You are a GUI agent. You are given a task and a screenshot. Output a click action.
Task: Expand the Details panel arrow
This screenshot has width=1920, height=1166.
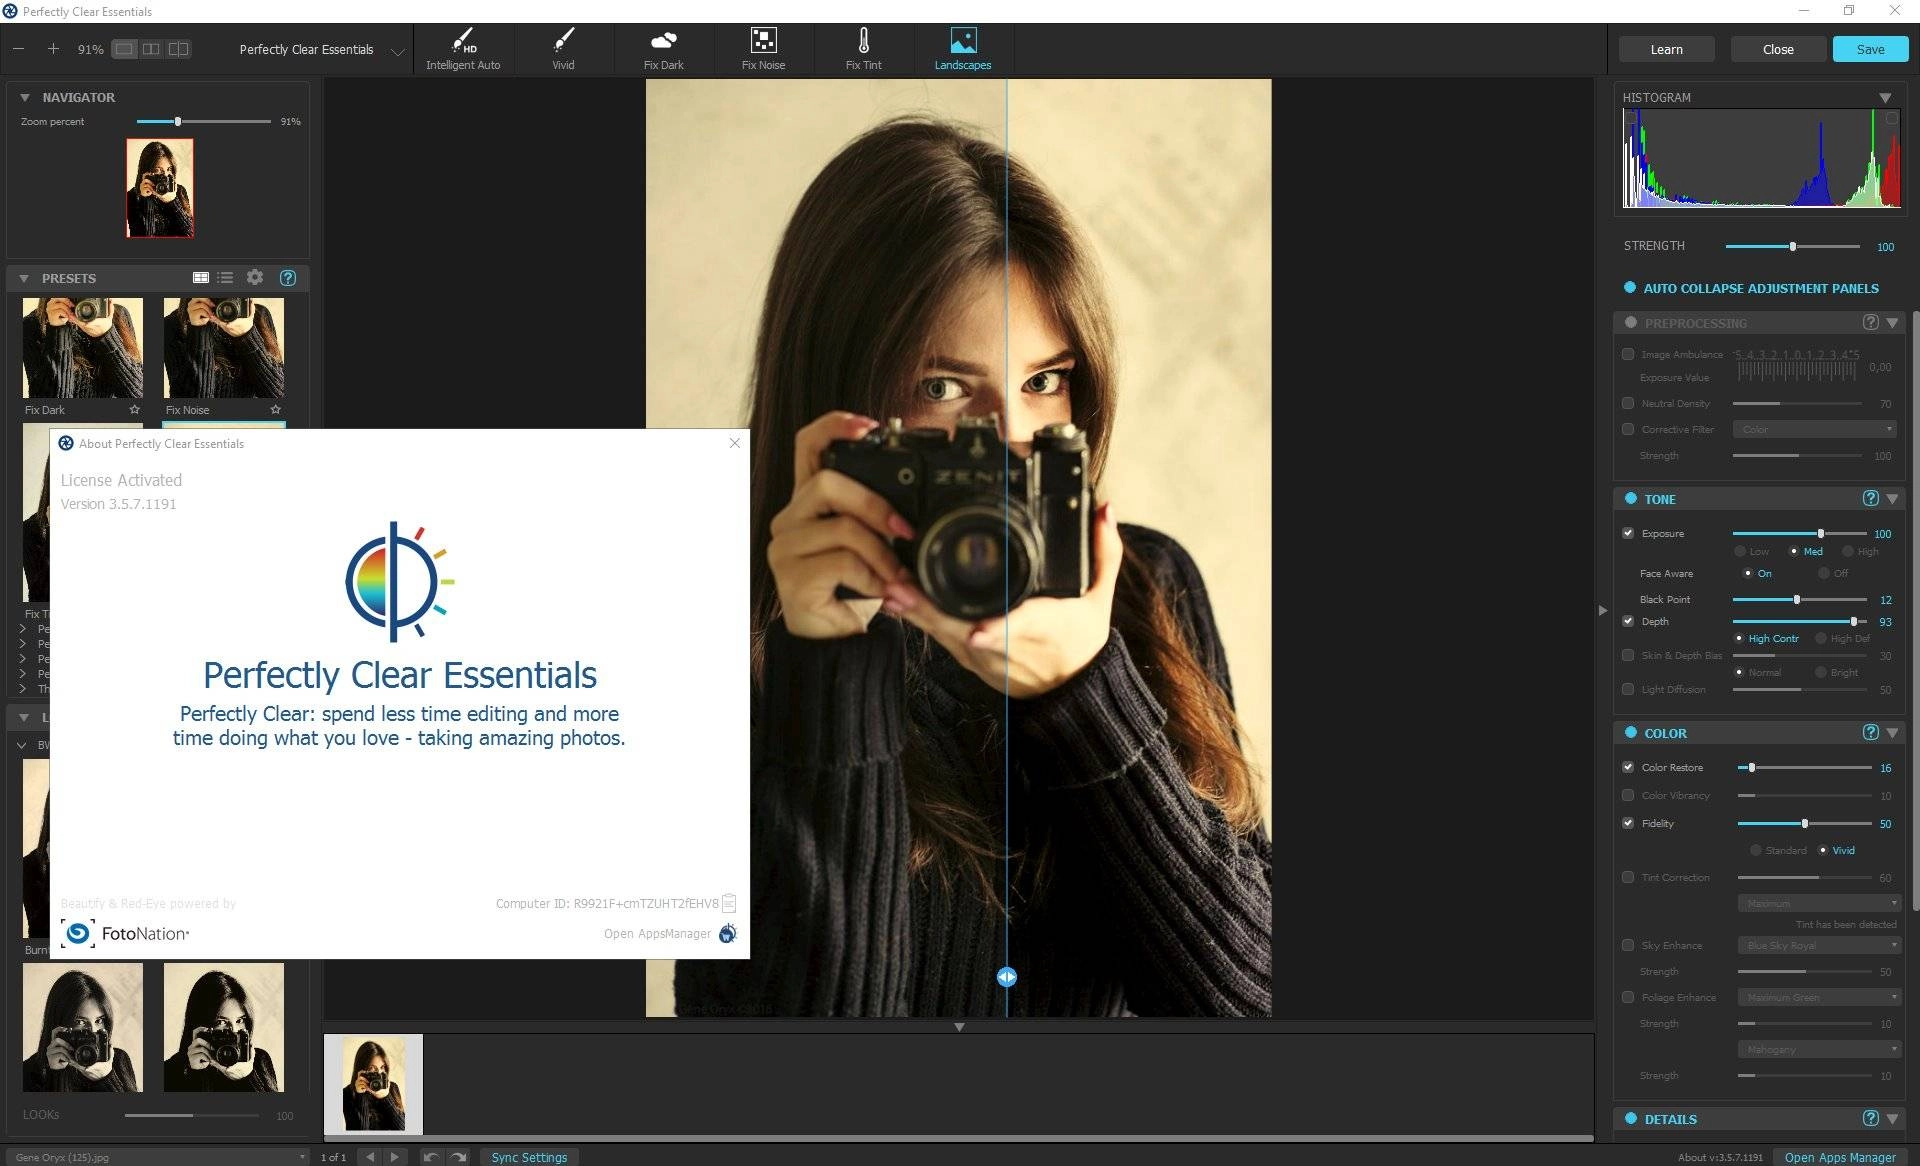1892,1118
